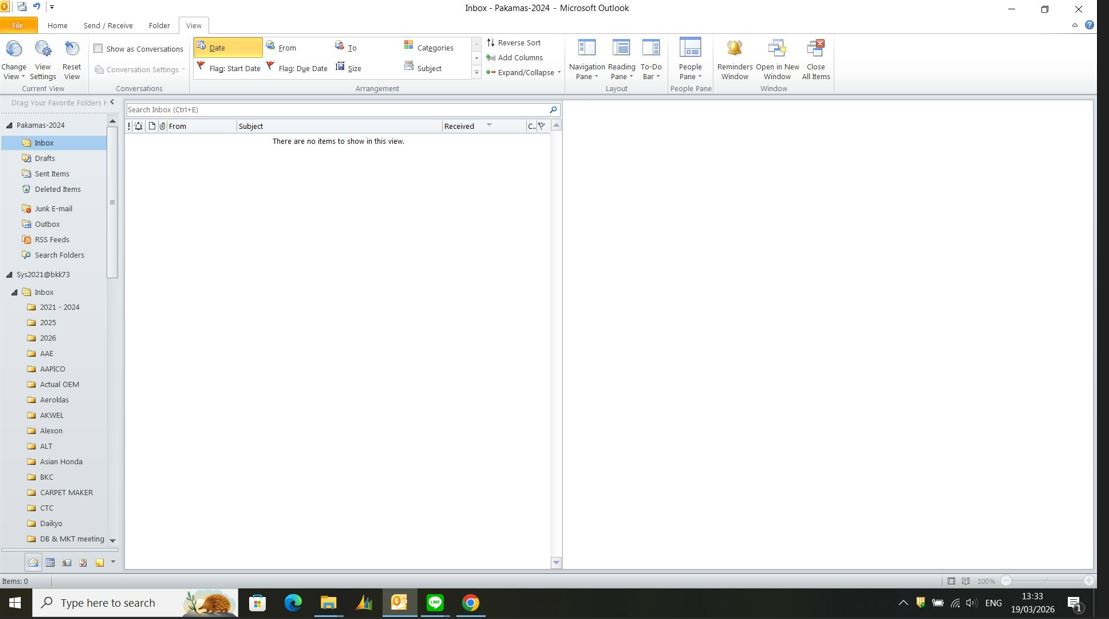
Task: Switch to the Home ribbon tab
Action: point(57,25)
